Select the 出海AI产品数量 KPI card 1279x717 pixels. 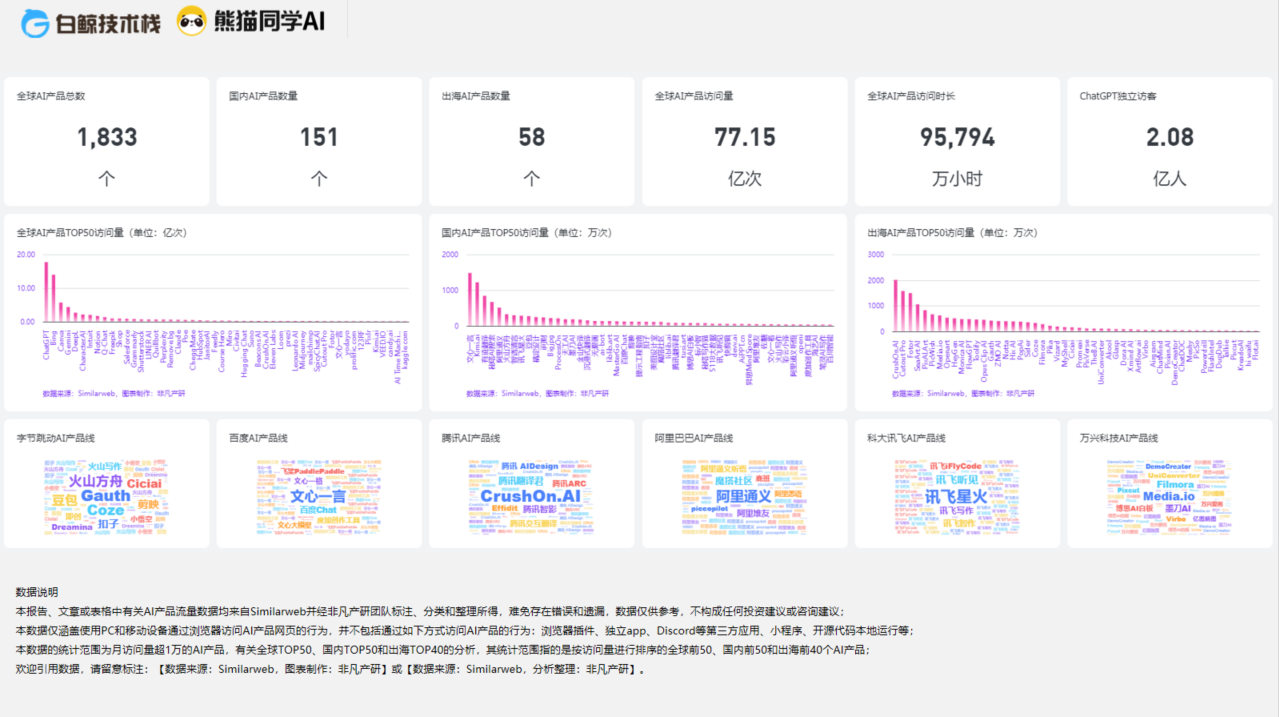pyautogui.click(x=531, y=140)
